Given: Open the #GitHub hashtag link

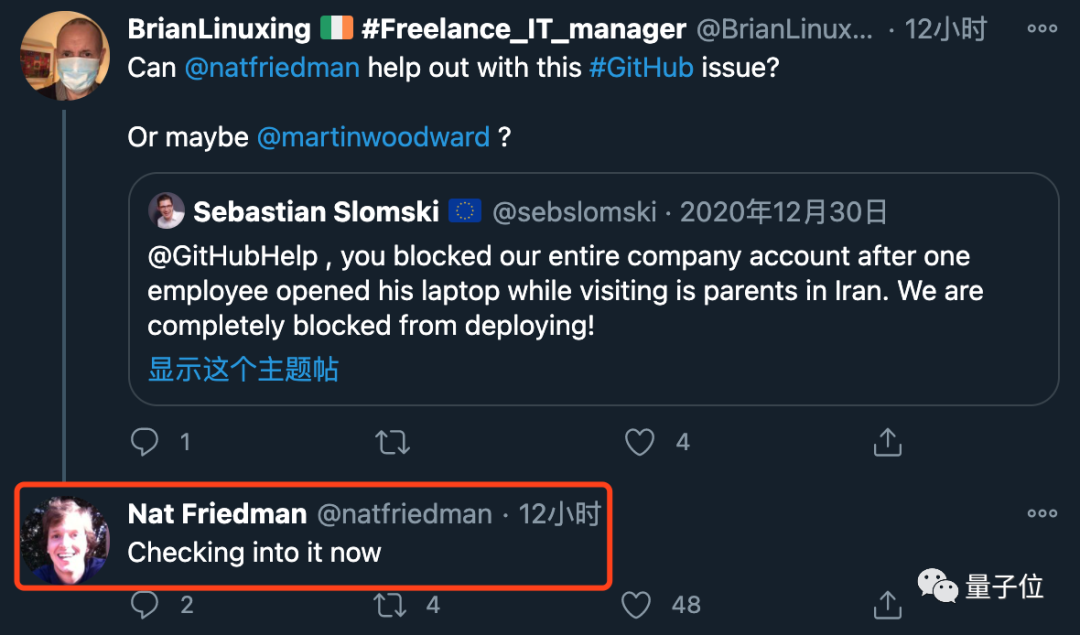Looking at the screenshot, I should (641, 71).
